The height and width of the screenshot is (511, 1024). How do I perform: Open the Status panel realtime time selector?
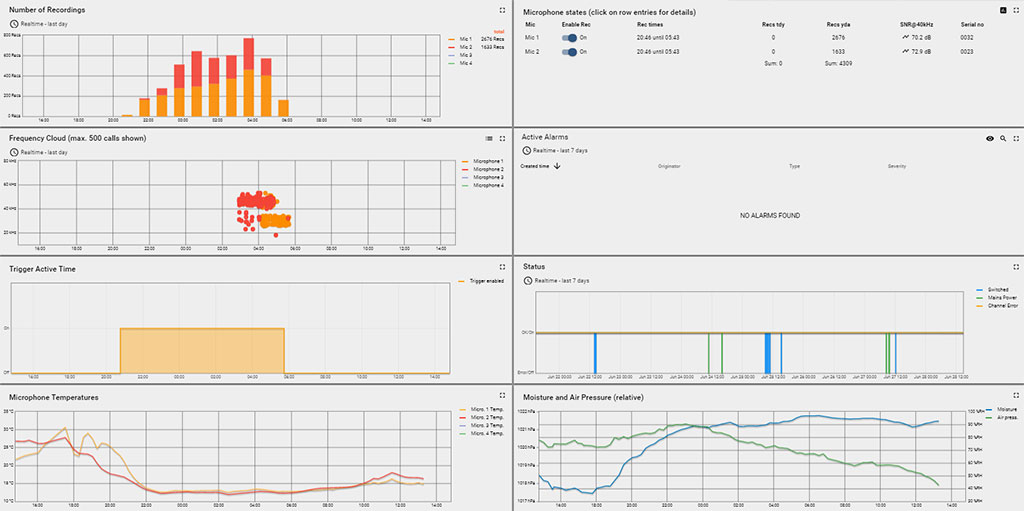tap(560, 280)
